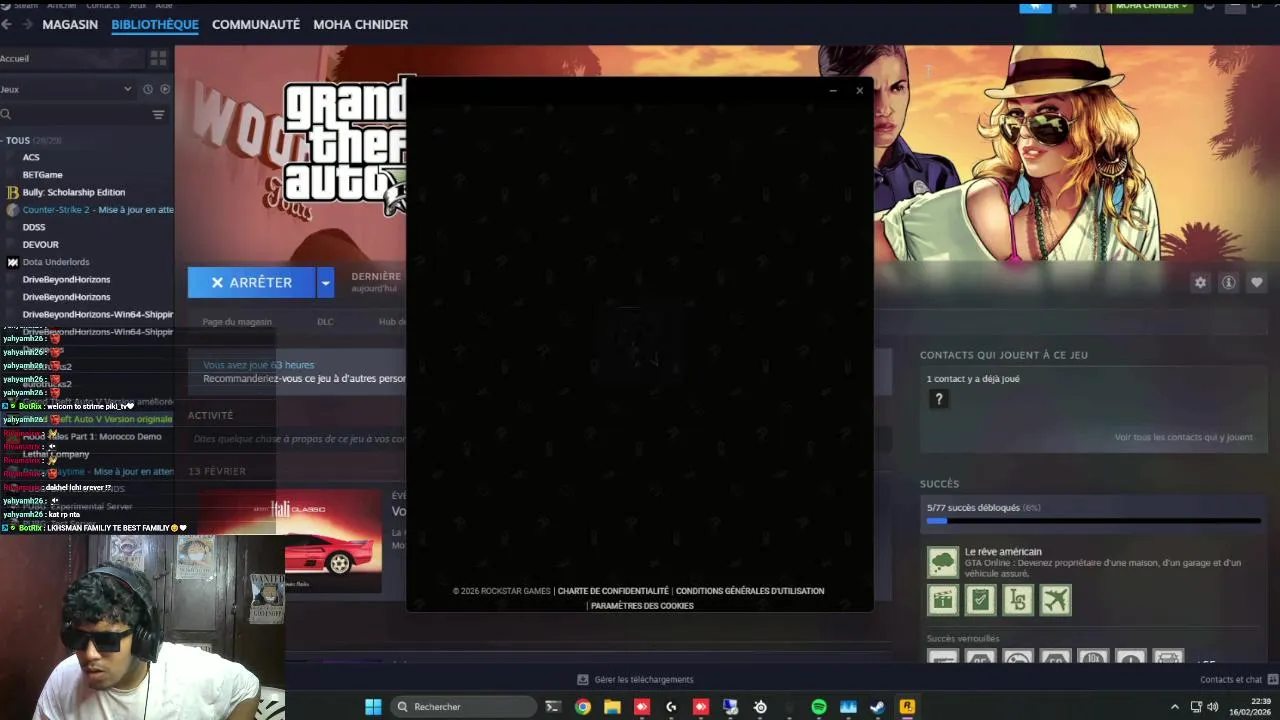Open PARAMÈTRES DES COOKIES link
This screenshot has height=720, width=1280.
(x=642, y=606)
